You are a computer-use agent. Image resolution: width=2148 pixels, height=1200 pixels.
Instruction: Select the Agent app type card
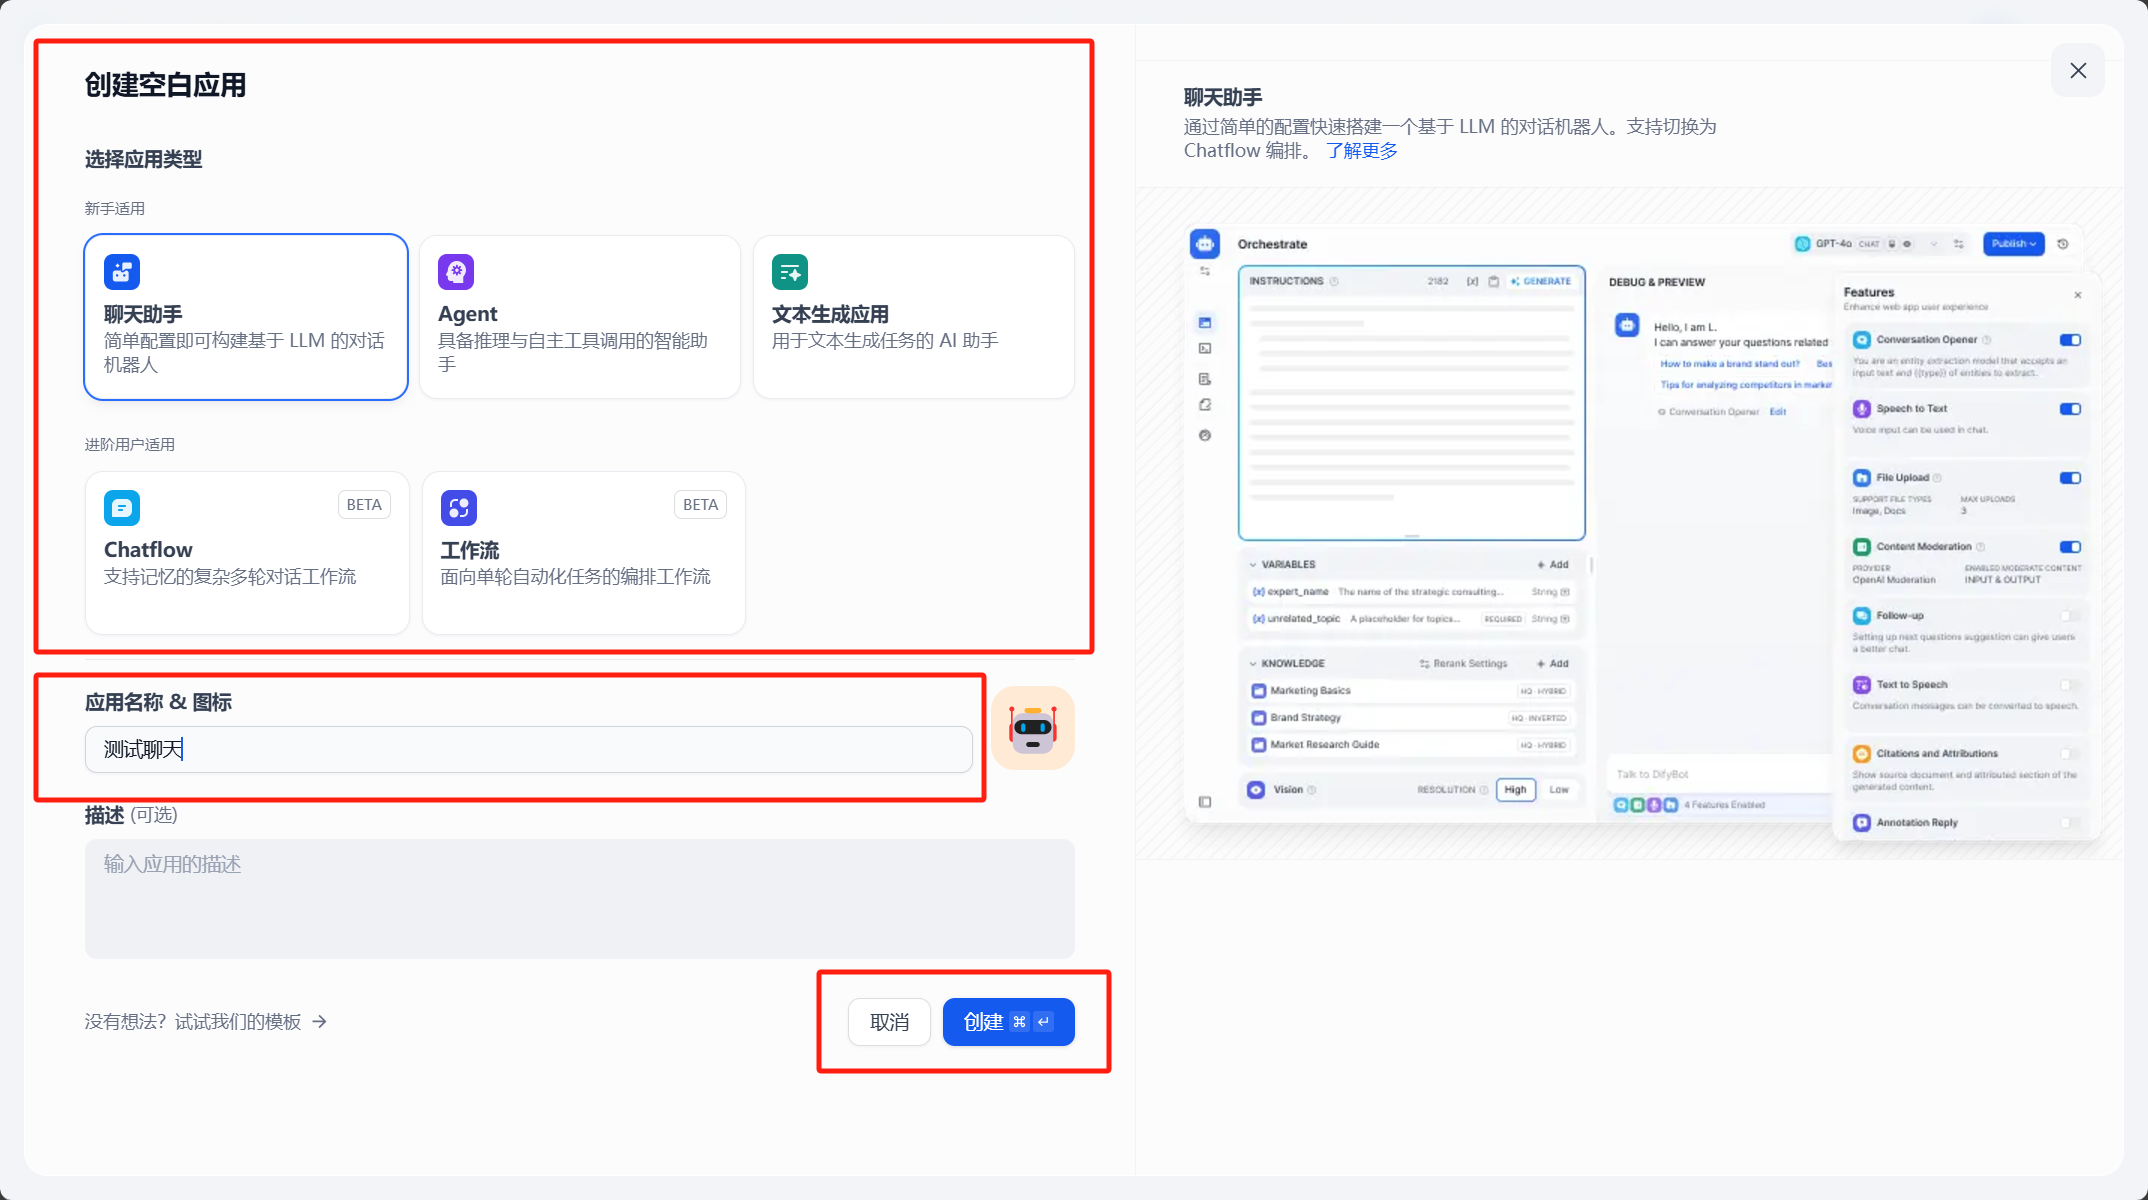tap(580, 340)
